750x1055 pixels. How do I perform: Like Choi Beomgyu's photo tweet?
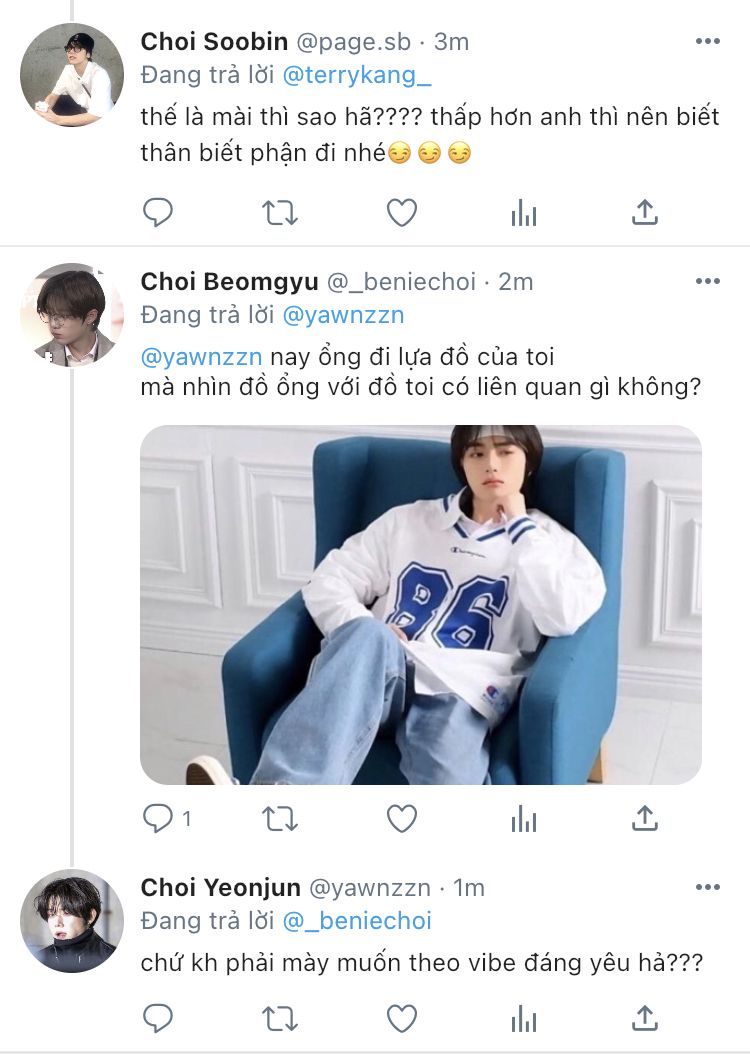(401, 819)
